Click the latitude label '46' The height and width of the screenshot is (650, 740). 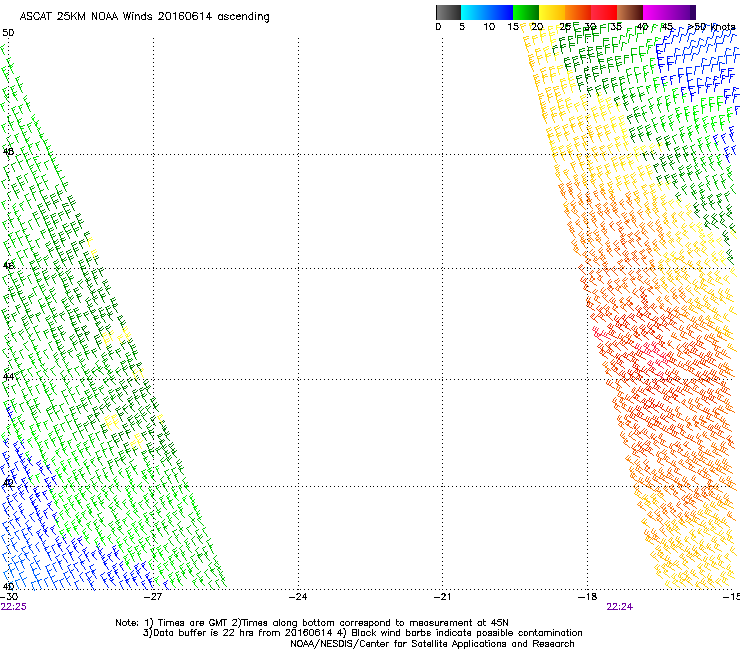8,266
